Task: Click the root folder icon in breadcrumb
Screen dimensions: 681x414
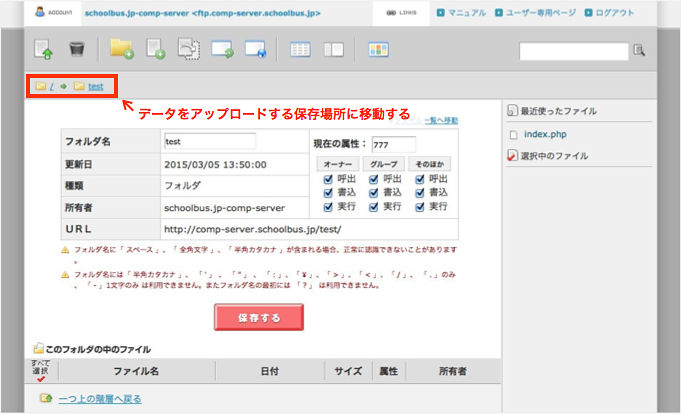Action: (x=40, y=86)
